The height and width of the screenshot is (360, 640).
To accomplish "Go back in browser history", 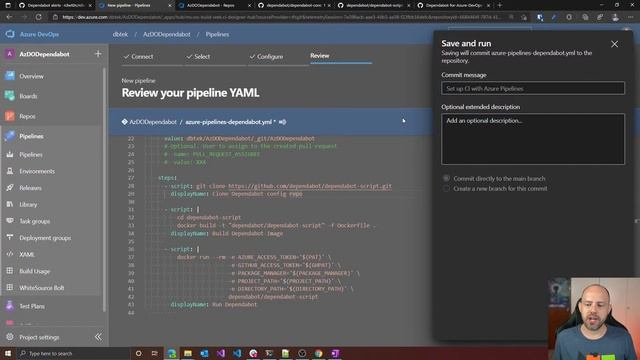I will (x=9, y=17).
